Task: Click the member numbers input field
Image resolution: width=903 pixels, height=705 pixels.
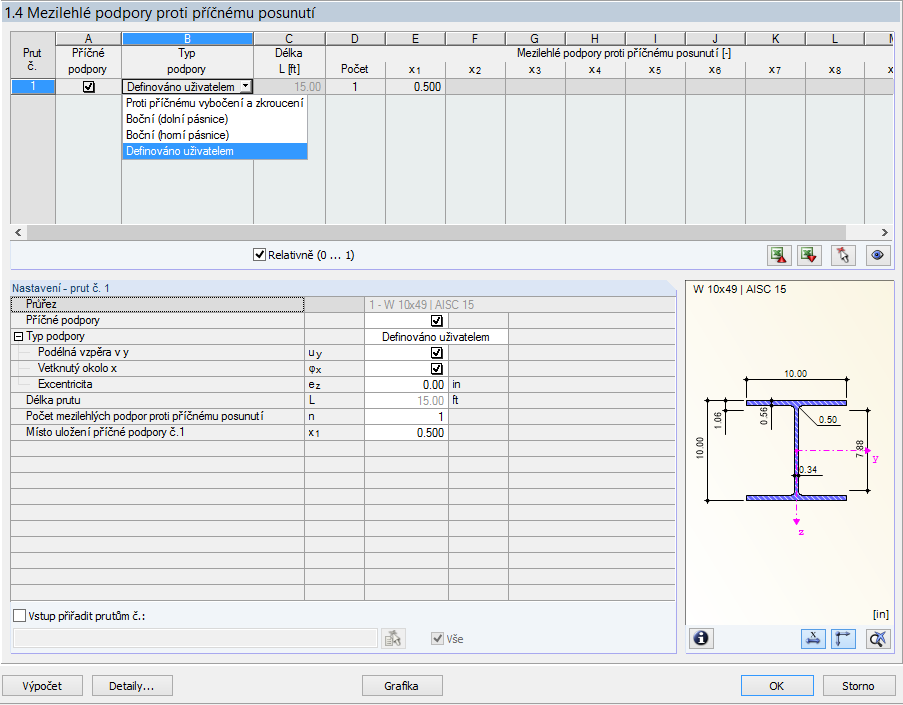Action: point(195,638)
